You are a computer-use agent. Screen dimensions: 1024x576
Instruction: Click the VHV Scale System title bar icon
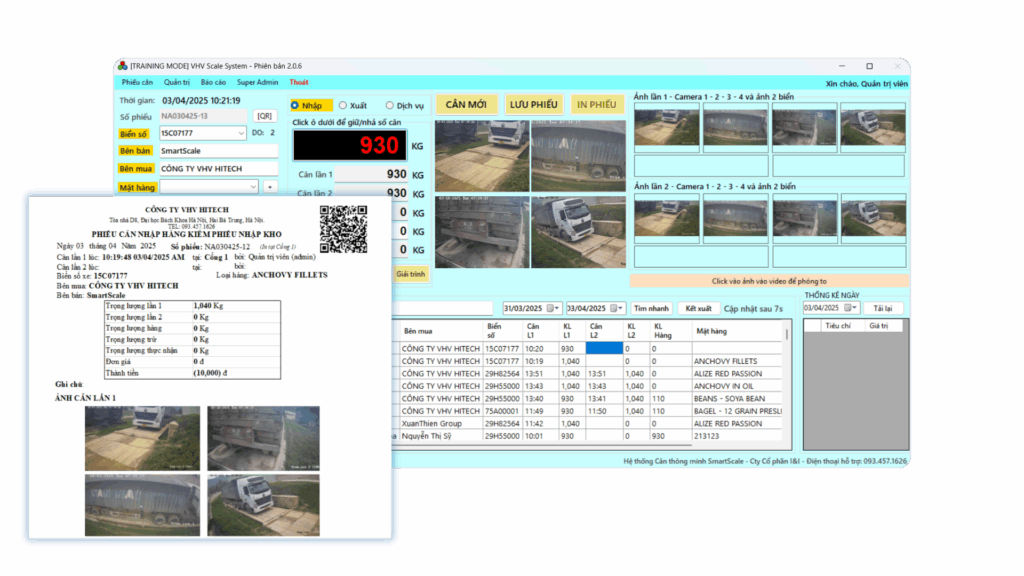coord(123,66)
